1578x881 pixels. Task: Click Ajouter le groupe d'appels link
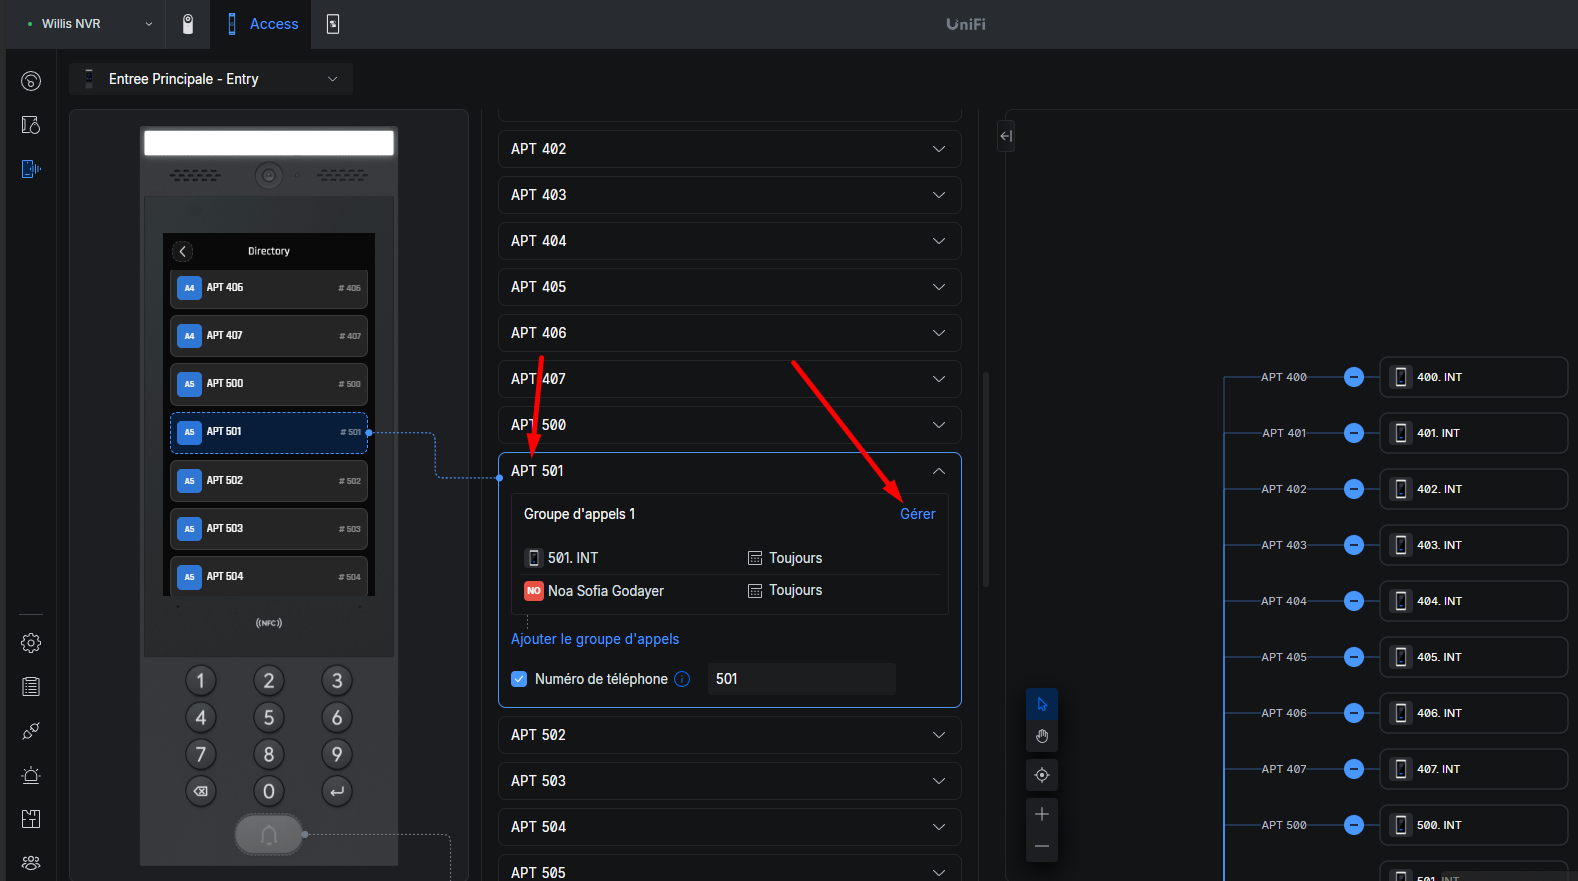[595, 639]
